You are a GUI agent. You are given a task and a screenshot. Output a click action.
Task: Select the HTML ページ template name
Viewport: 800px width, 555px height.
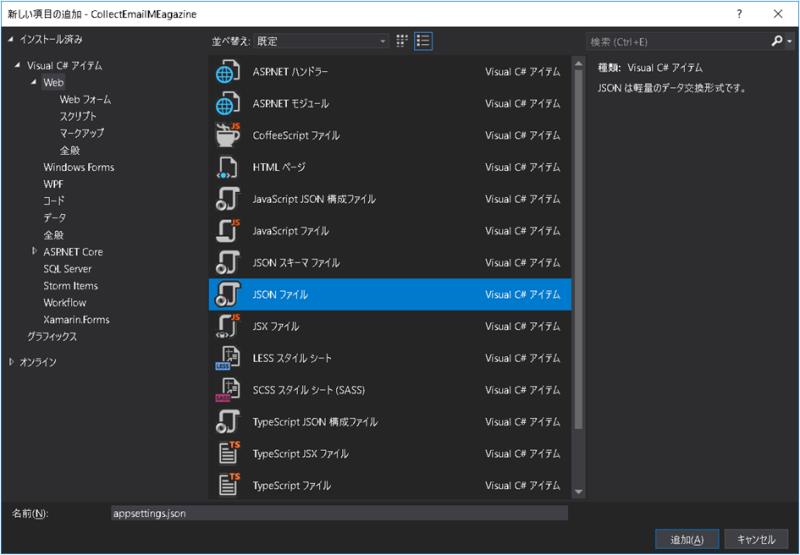pos(279,167)
